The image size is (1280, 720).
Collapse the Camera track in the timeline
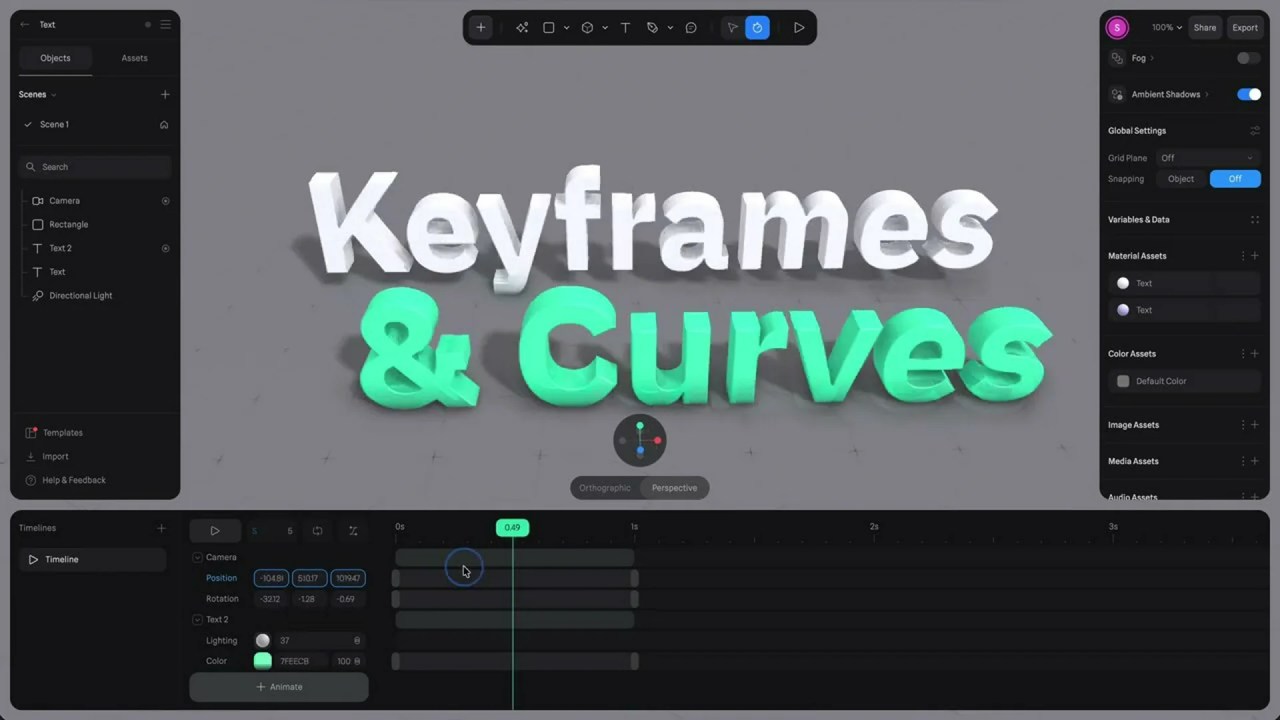[197, 557]
